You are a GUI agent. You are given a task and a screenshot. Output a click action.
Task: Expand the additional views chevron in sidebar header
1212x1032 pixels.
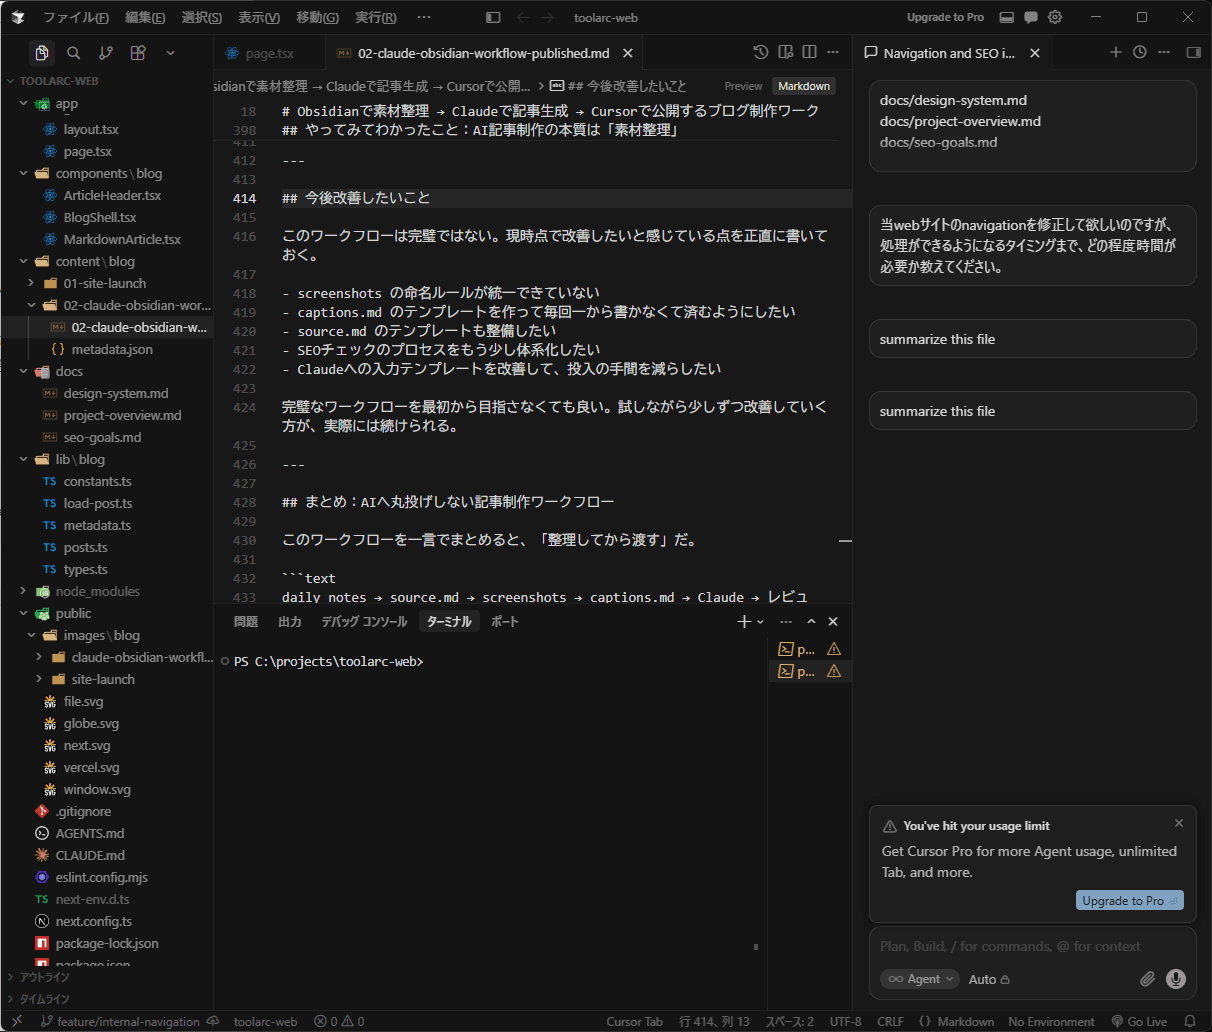click(170, 53)
